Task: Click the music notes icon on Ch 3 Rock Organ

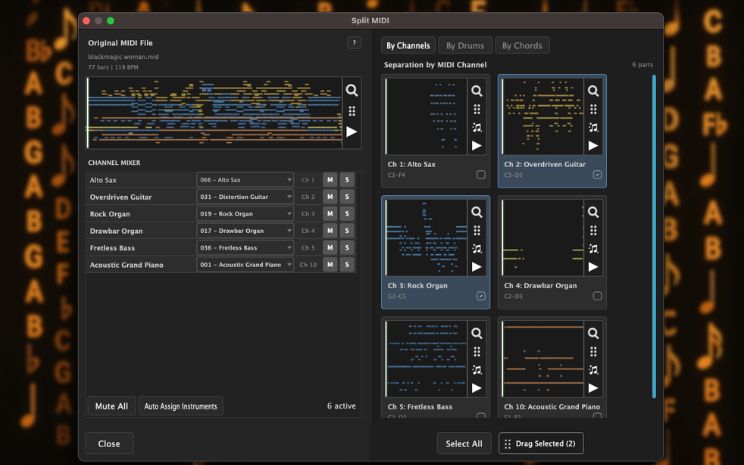Action: pos(477,249)
